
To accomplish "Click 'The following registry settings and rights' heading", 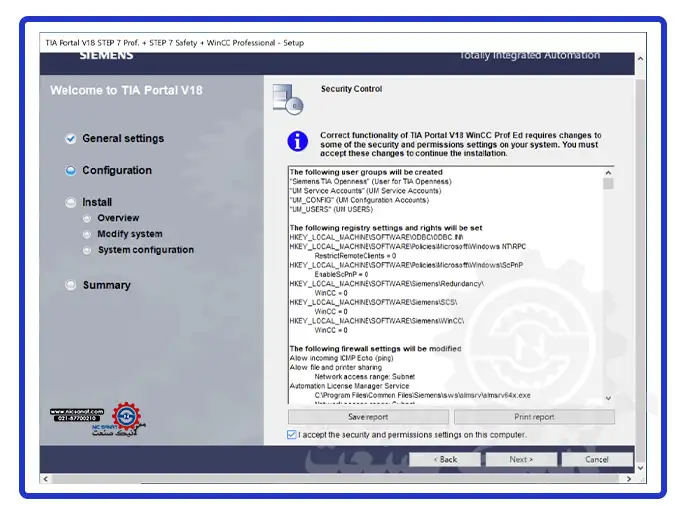I will pyautogui.click(x=386, y=228).
